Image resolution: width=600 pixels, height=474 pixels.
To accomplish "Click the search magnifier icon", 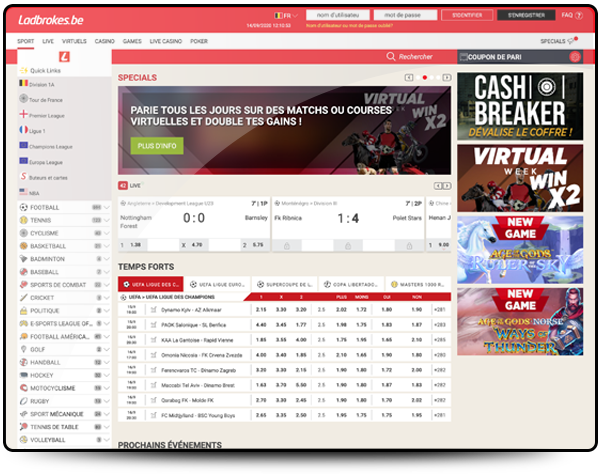I will [390, 57].
